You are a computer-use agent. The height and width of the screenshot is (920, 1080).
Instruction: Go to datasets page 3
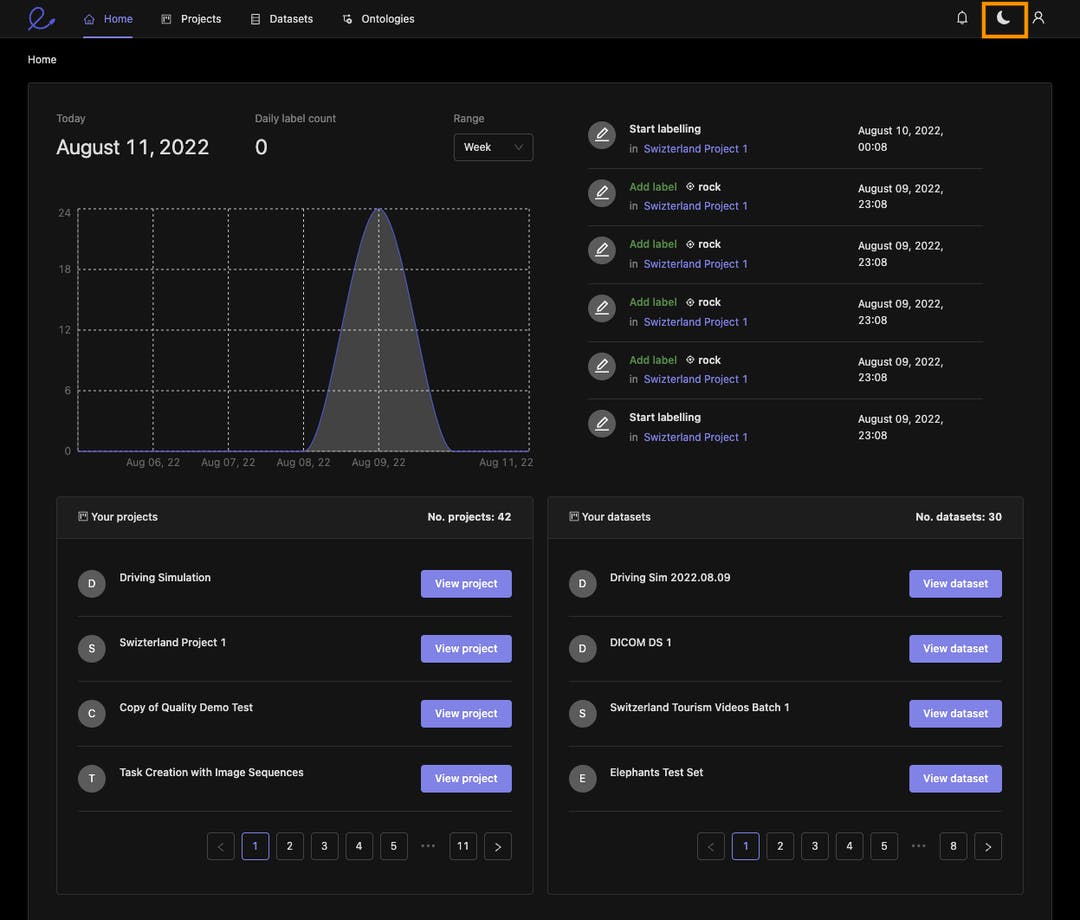[815, 846]
